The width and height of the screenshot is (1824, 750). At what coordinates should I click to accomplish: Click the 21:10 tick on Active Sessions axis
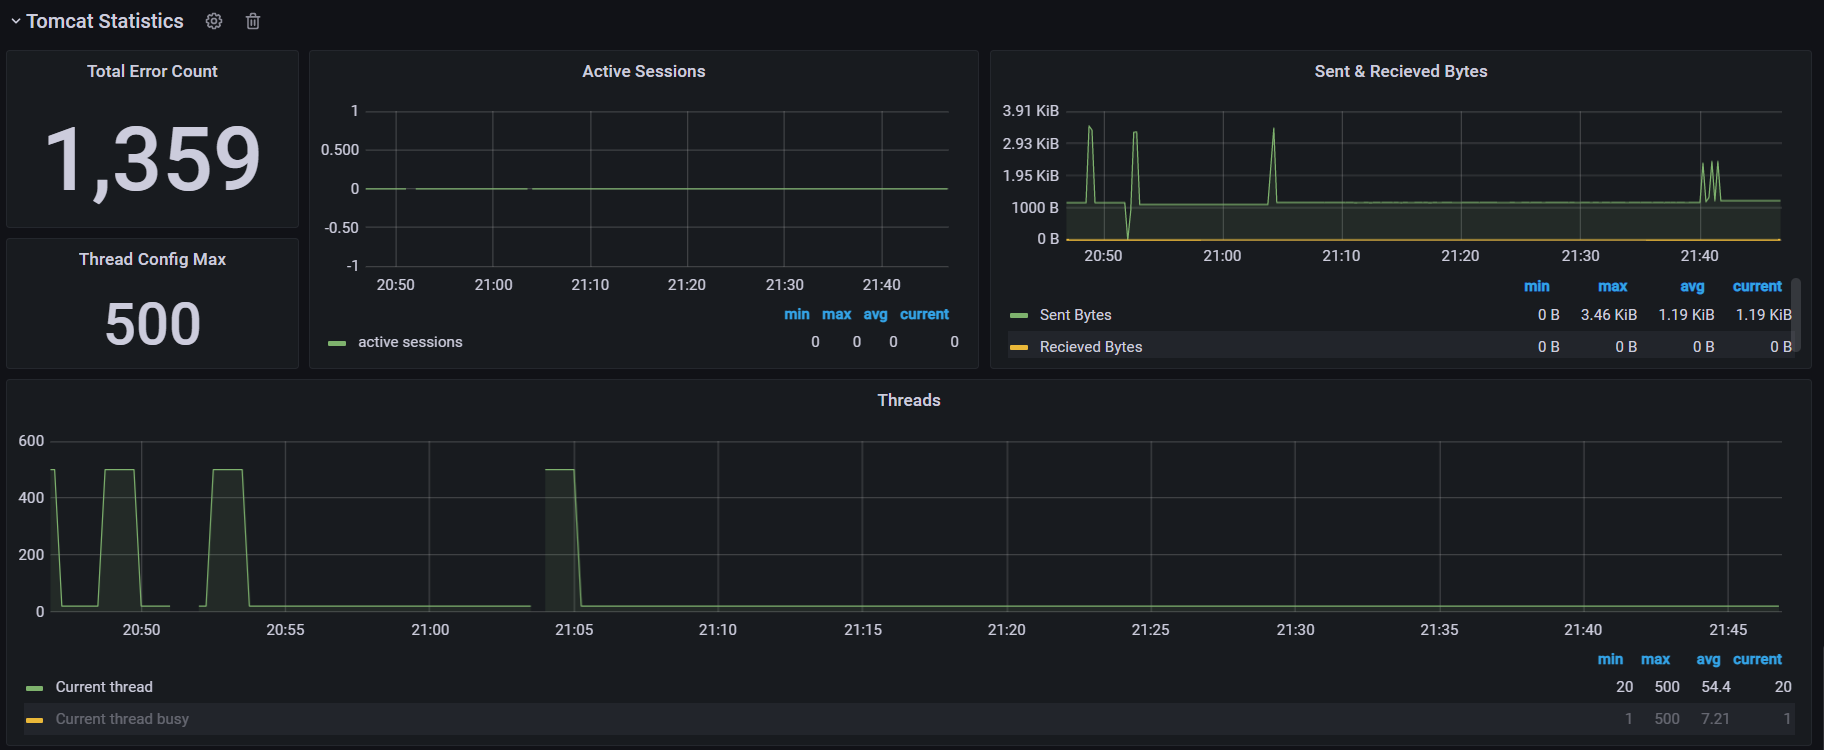(590, 285)
